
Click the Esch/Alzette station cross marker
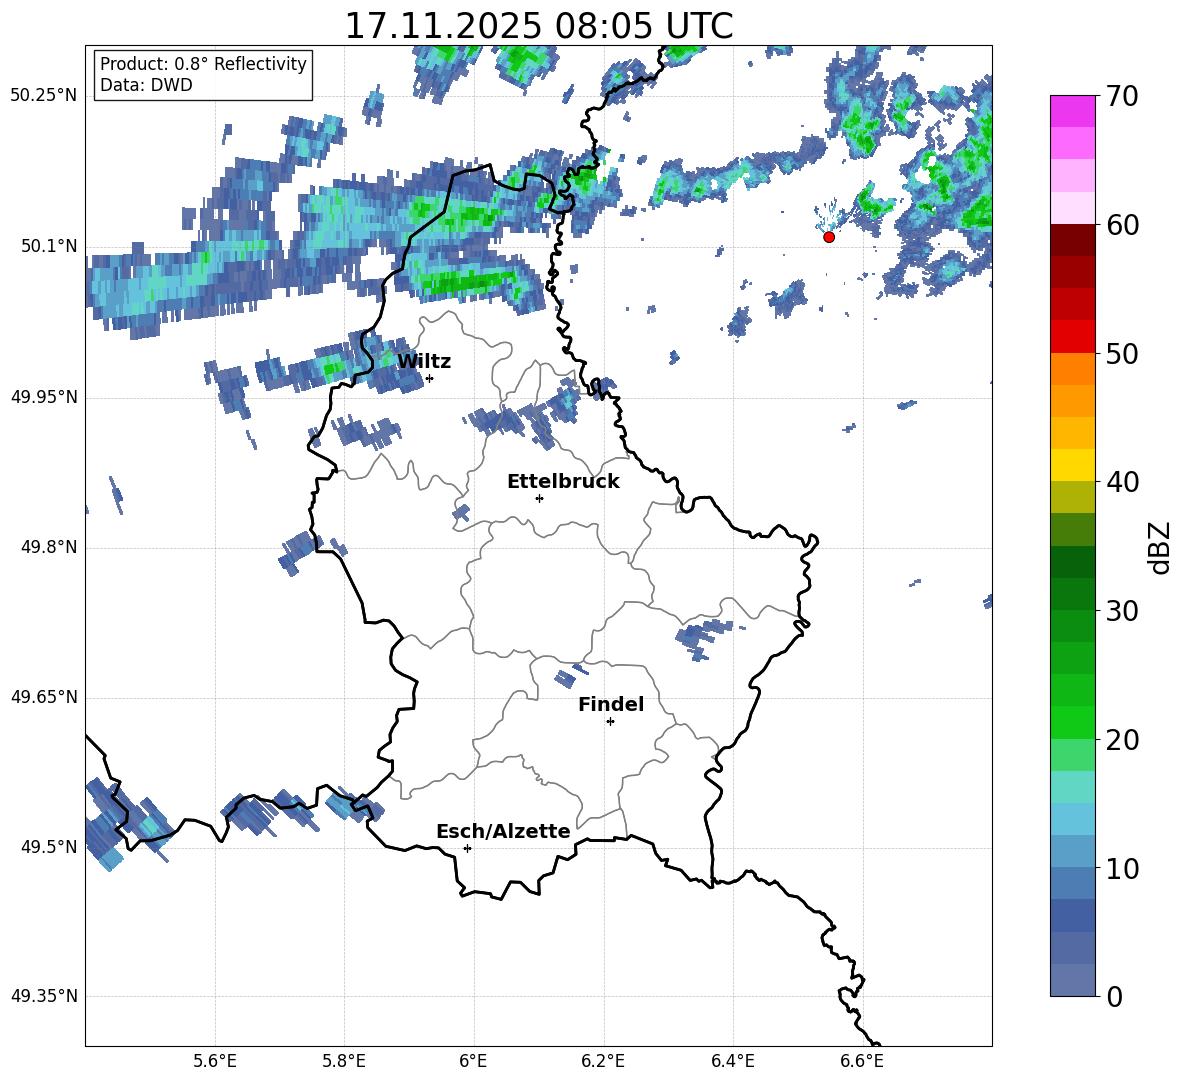pyautogui.click(x=467, y=848)
